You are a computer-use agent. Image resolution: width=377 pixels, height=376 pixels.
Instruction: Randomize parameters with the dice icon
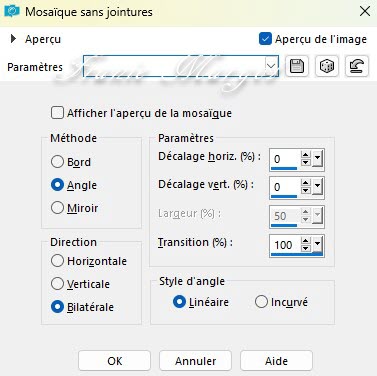coord(327,66)
